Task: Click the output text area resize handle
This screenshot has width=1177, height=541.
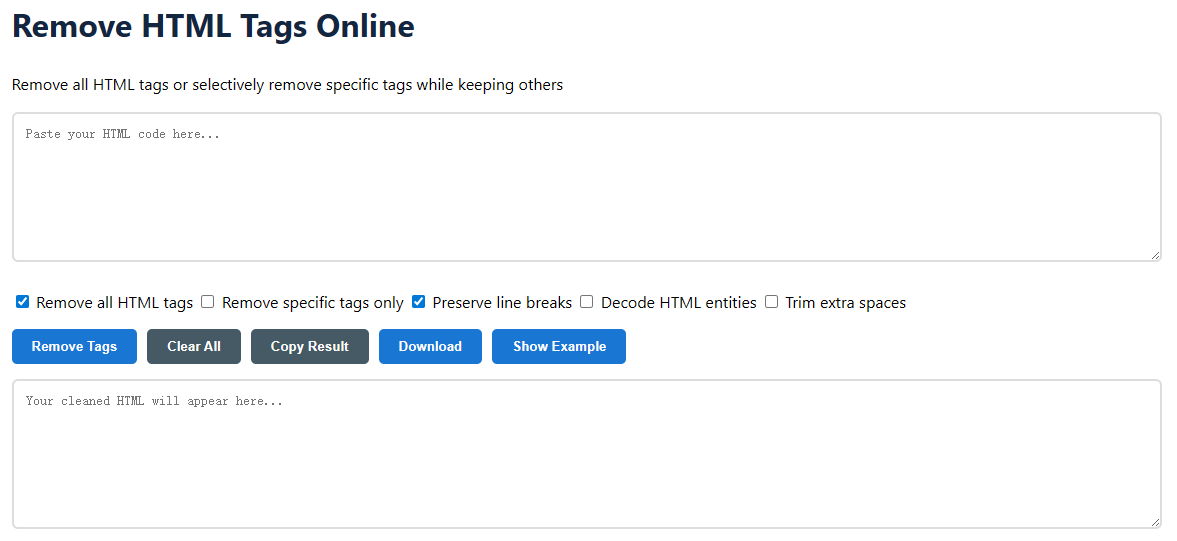Action: click(1155, 522)
